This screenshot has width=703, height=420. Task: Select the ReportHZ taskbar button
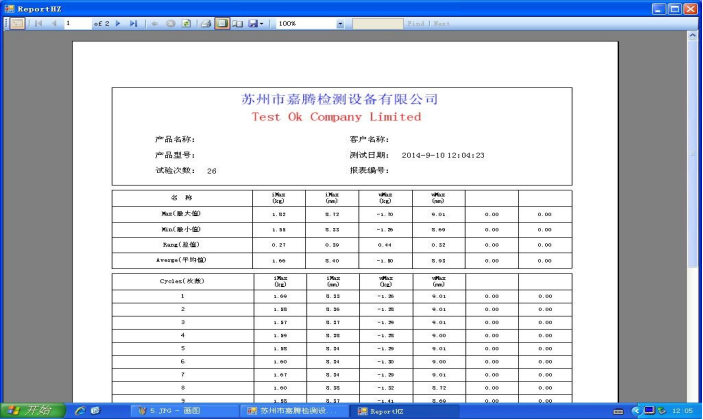[x=404, y=411]
